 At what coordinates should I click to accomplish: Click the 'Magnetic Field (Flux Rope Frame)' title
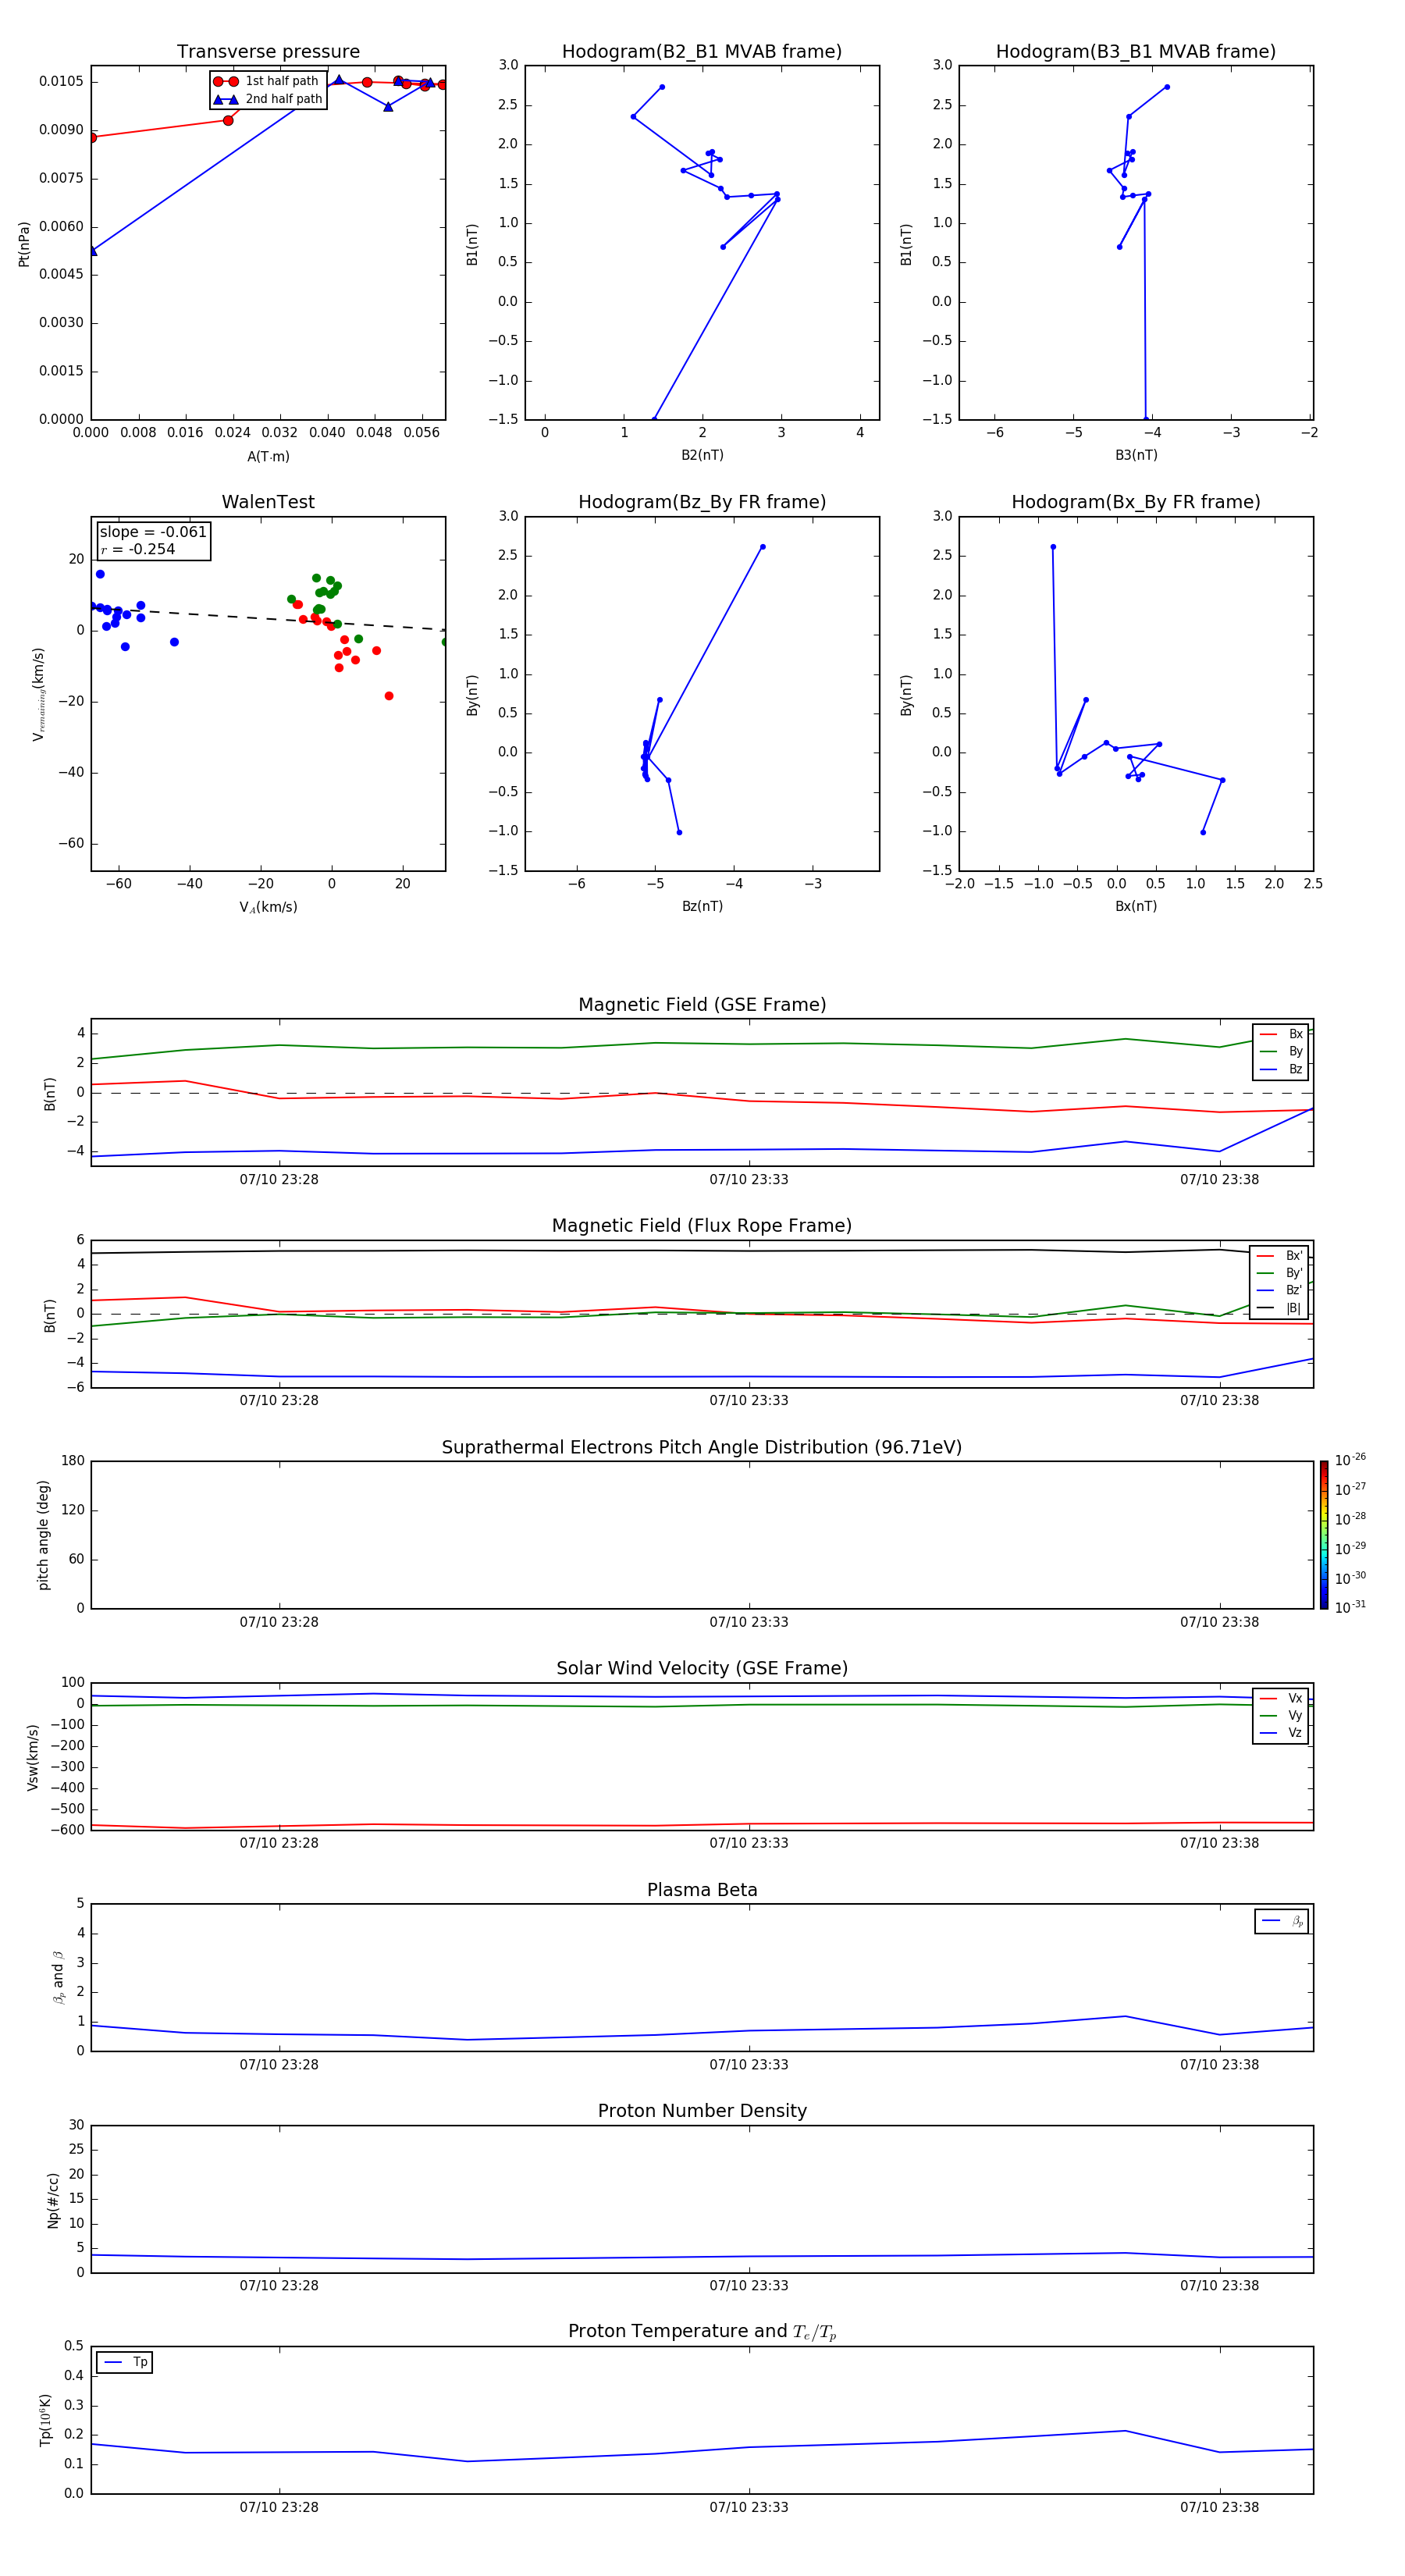pos(702,1226)
